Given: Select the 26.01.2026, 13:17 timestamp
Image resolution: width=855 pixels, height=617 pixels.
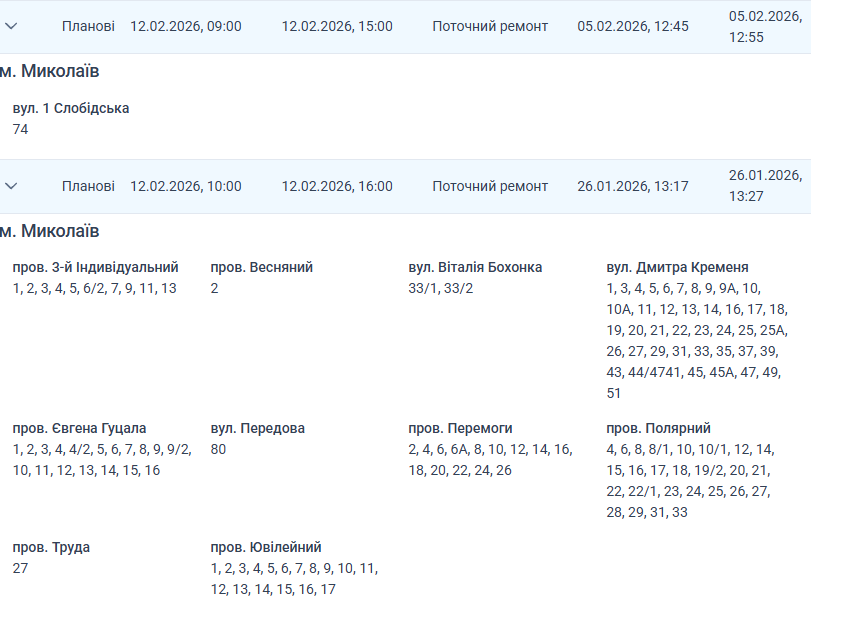Looking at the screenshot, I should click(x=633, y=186).
